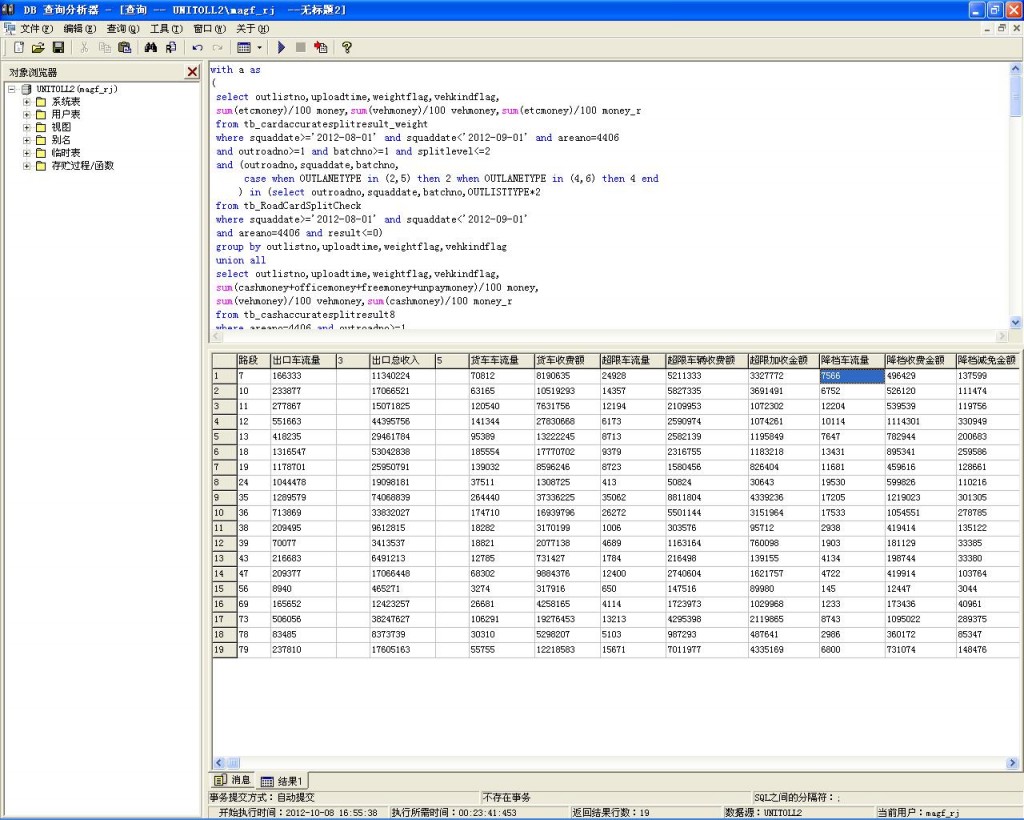The height and width of the screenshot is (820, 1024).
Task: Click the Find binoculars icon
Action: coord(151,47)
